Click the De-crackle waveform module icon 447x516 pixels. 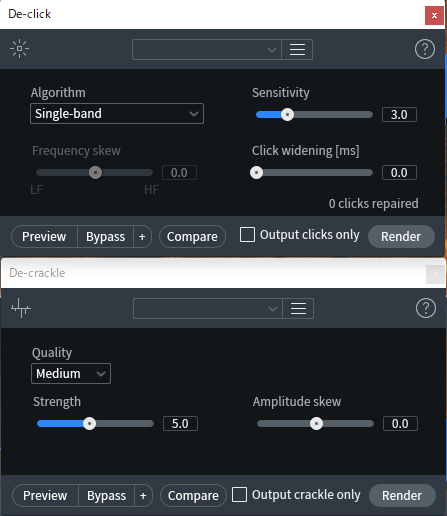tap(21, 308)
